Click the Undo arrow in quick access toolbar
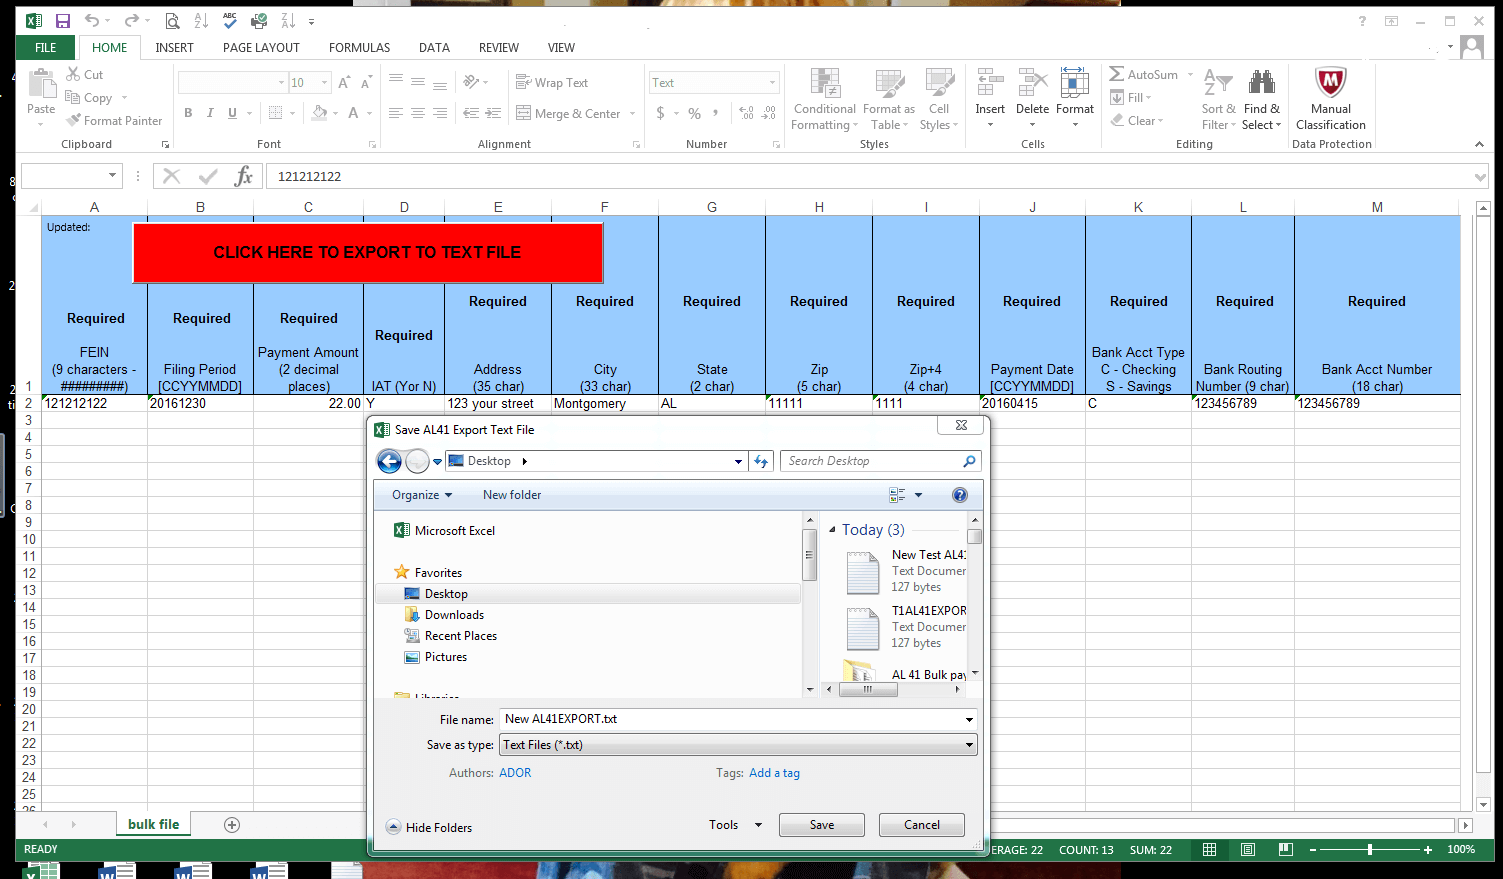Viewport: 1503px width, 879px height. [91, 20]
